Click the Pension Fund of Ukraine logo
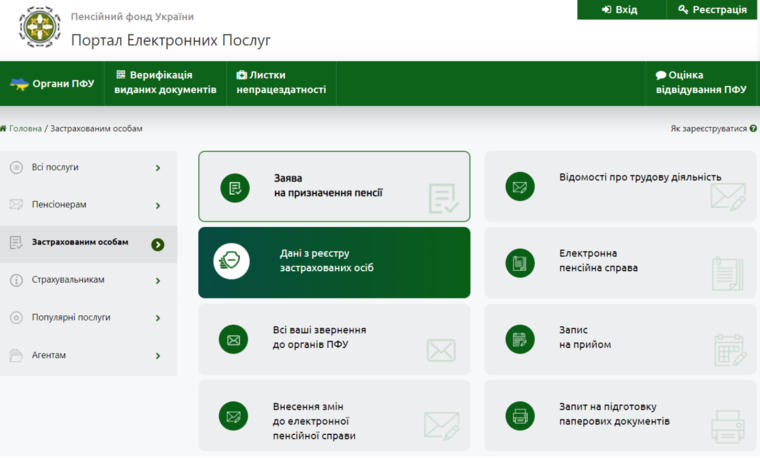Viewport: 760px width, 458px height. (x=39, y=27)
